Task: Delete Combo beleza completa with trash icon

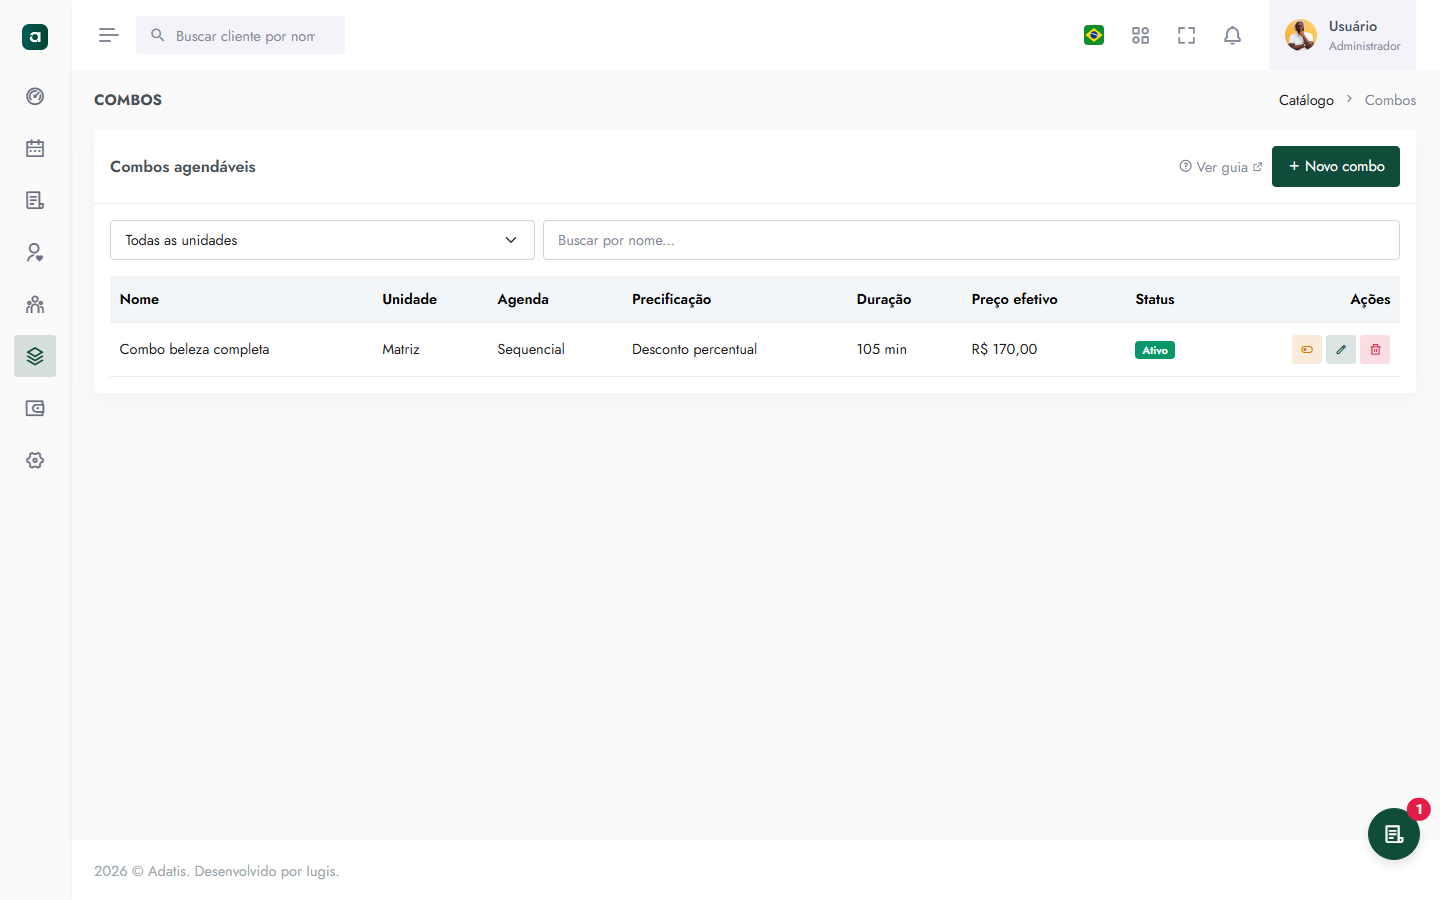Action: point(1375,349)
